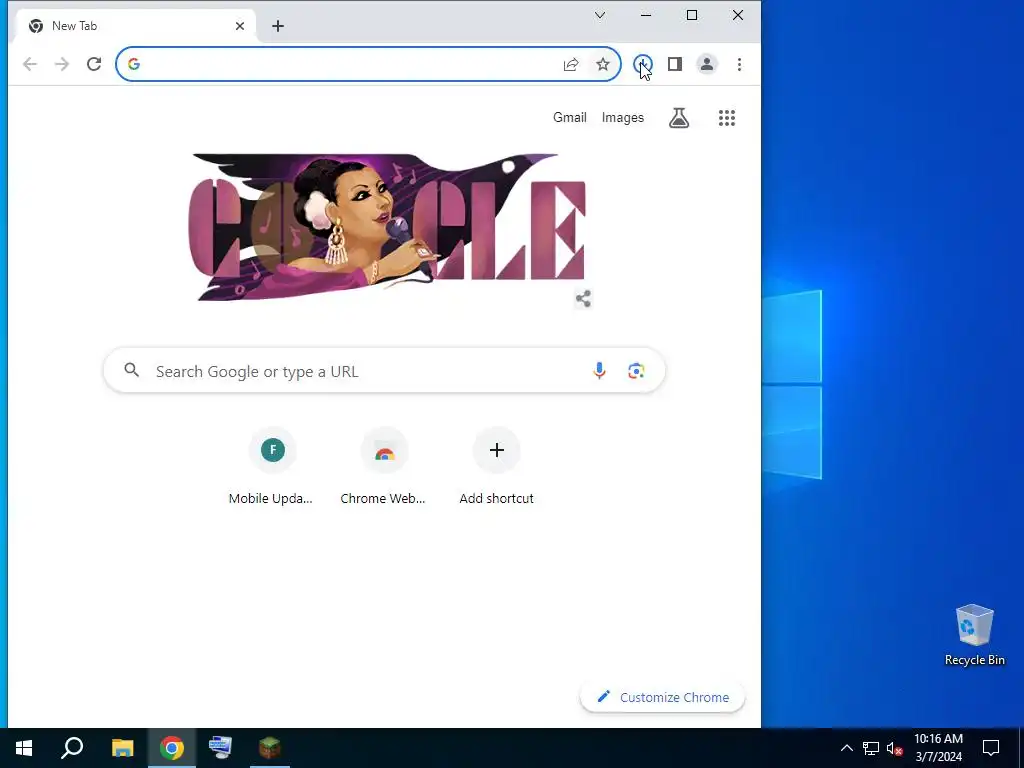Bookmark this tab with the star icon
This screenshot has height=768, width=1024.
tap(603, 64)
